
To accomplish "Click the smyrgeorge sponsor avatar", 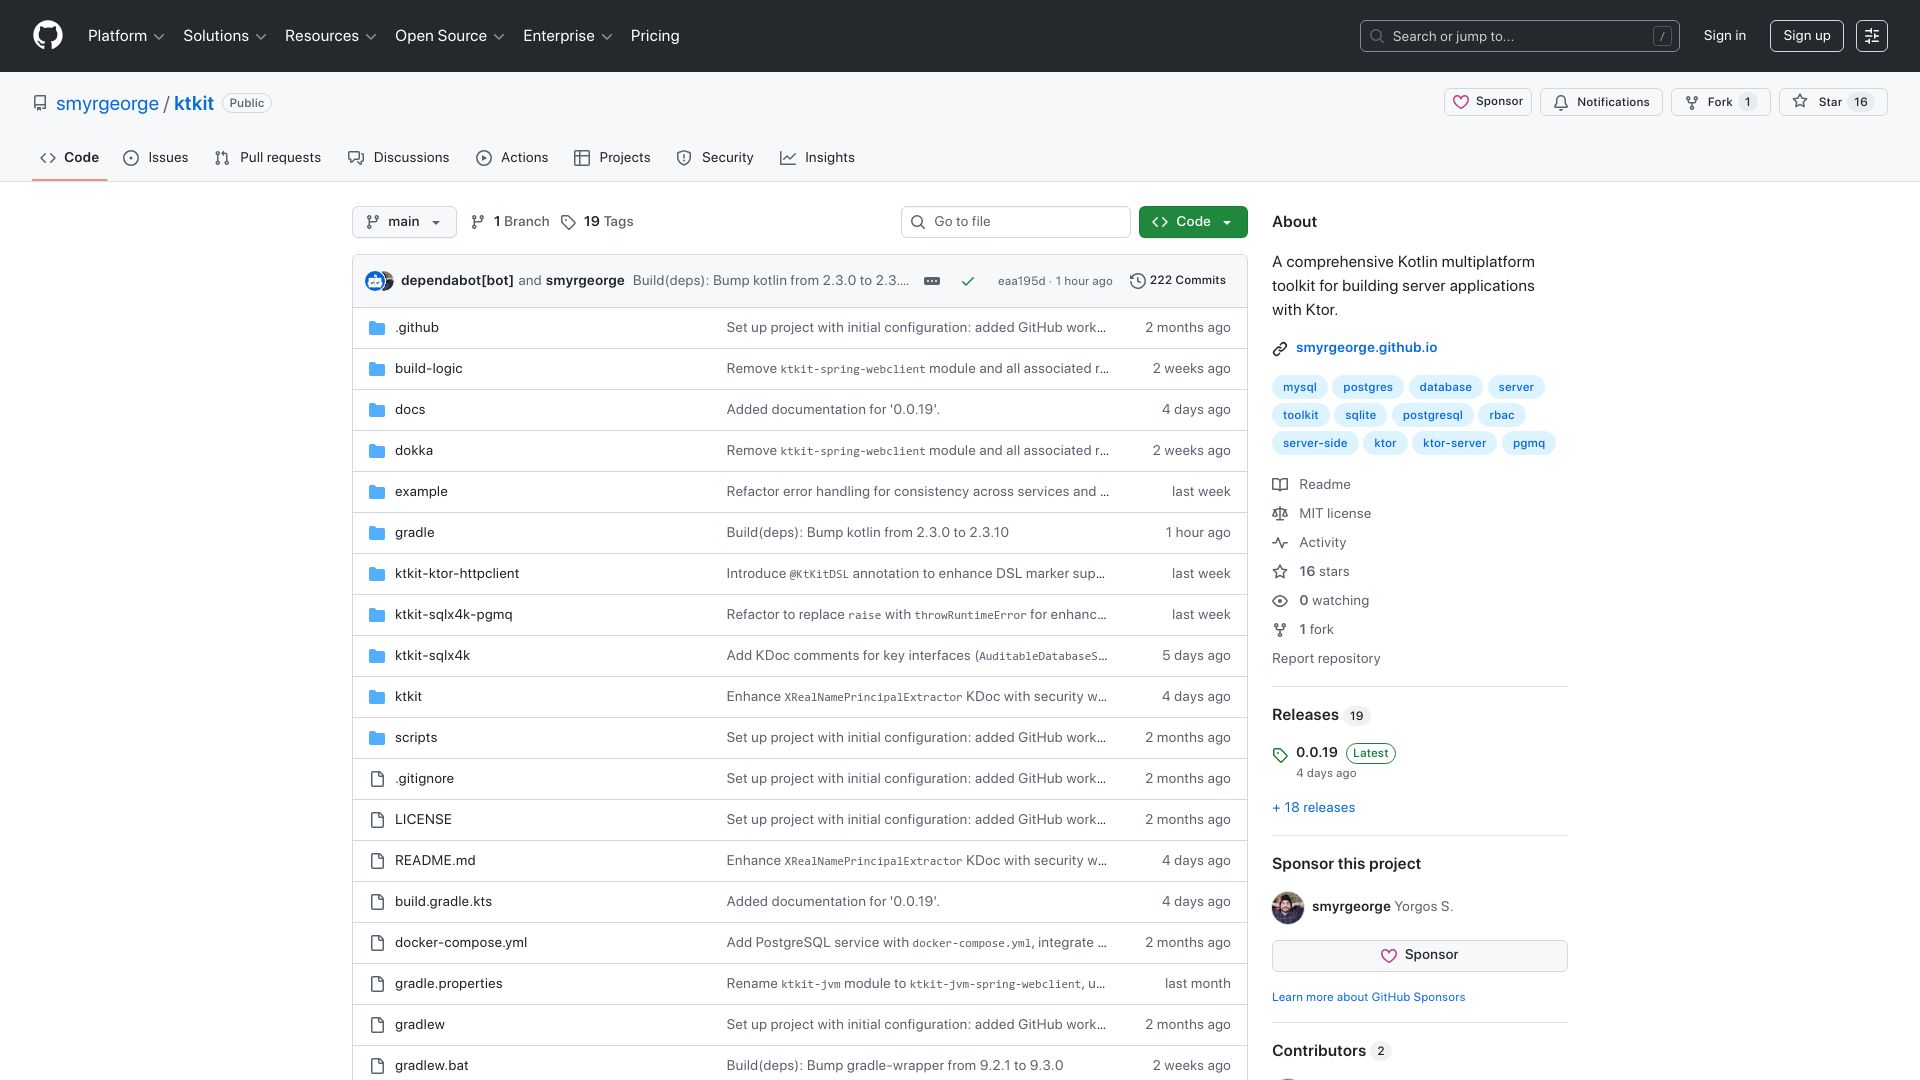I will (x=1288, y=907).
